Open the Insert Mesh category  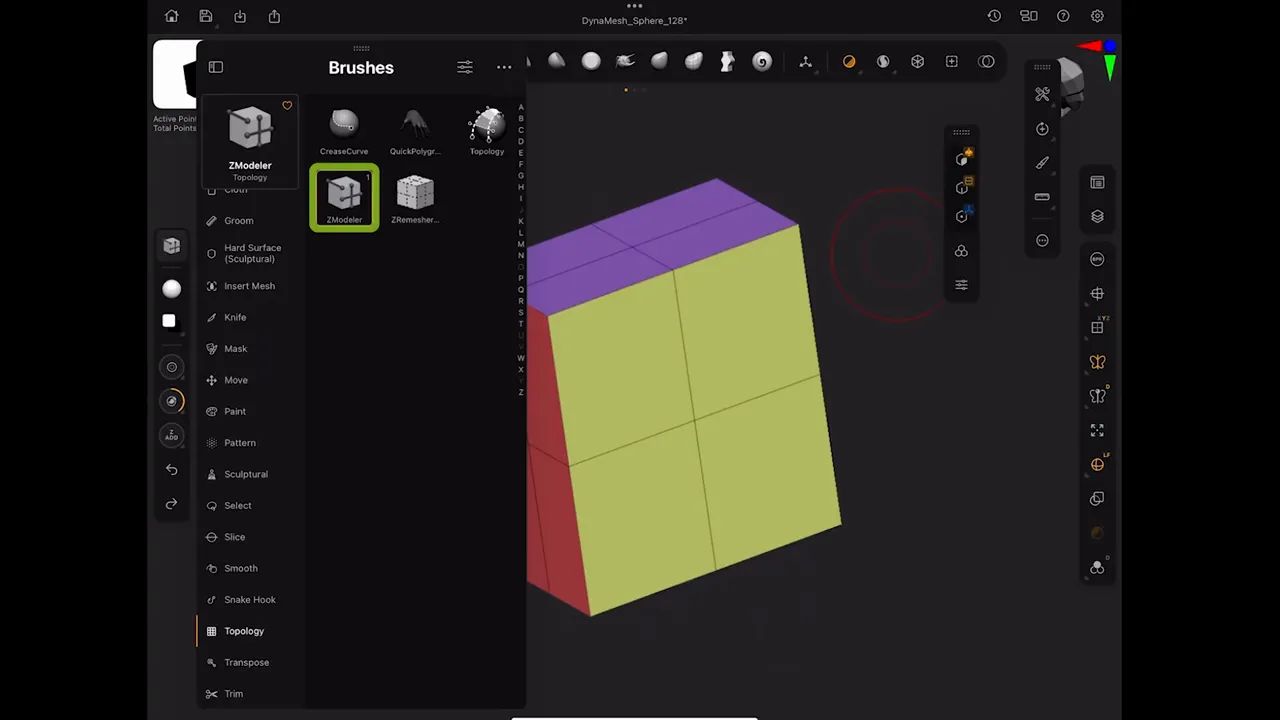click(x=251, y=286)
